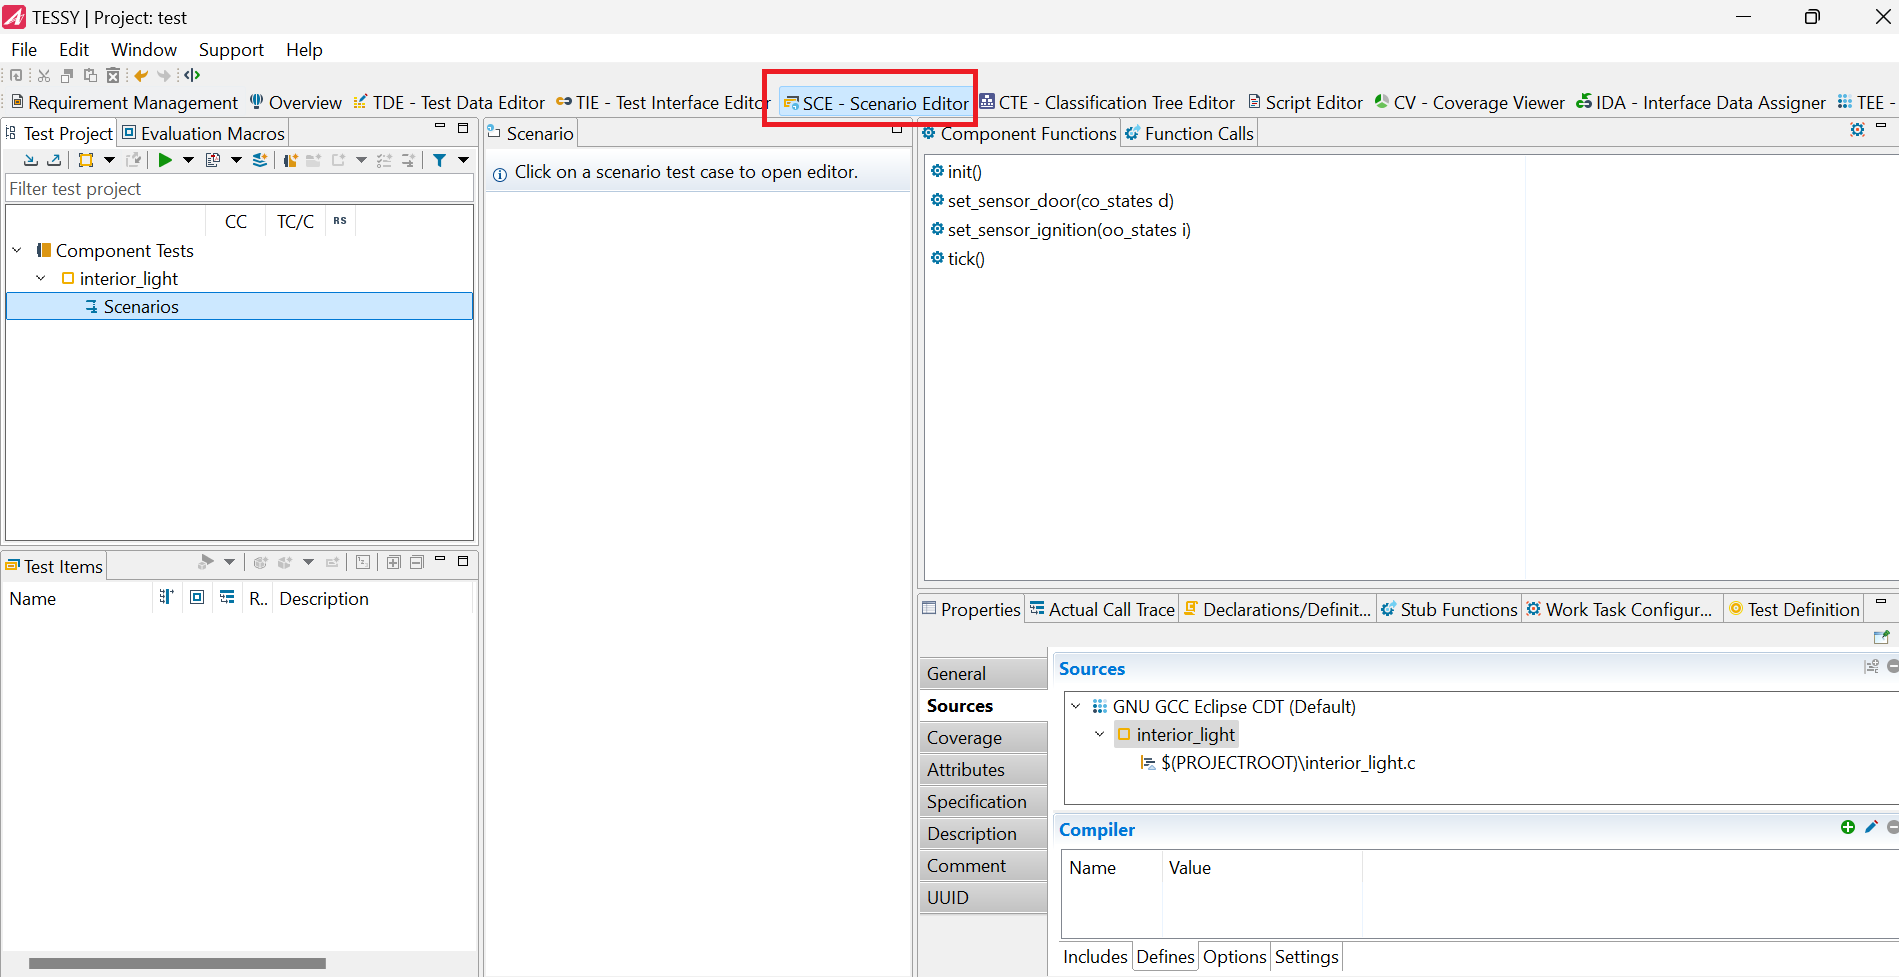Click the new test collection book icon
1899x977 pixels.
coord(291,160)
